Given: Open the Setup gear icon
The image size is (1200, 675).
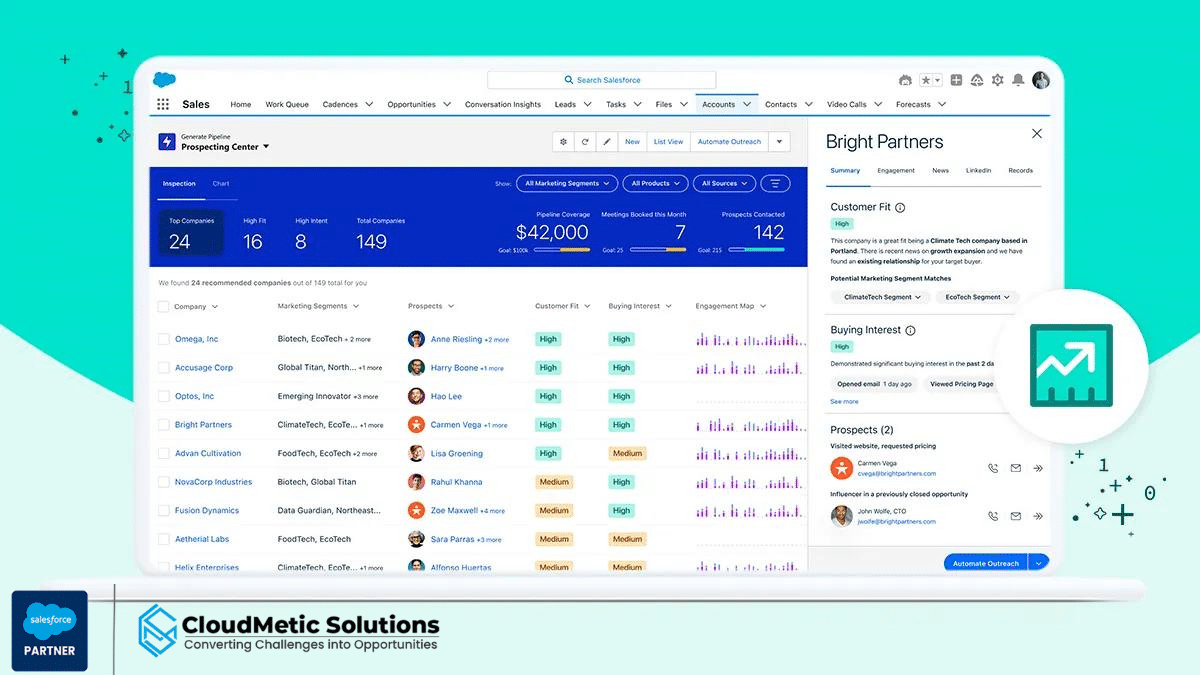Looking at the screenshot, I should coord(997,80).
